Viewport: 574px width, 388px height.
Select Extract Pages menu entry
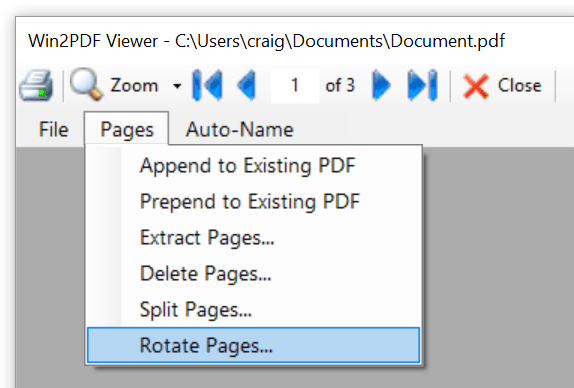click(x=253, y=237)
